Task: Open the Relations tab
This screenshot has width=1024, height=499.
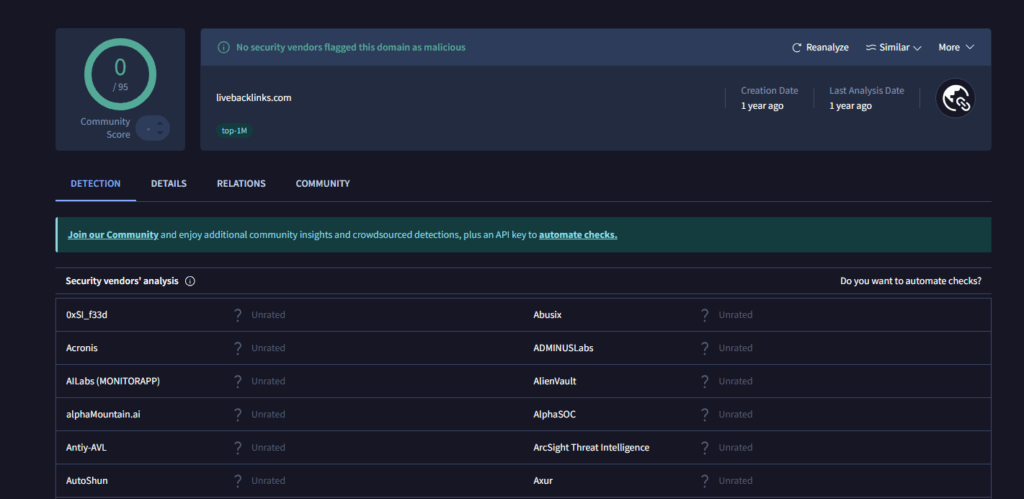Action: point(241,184)
